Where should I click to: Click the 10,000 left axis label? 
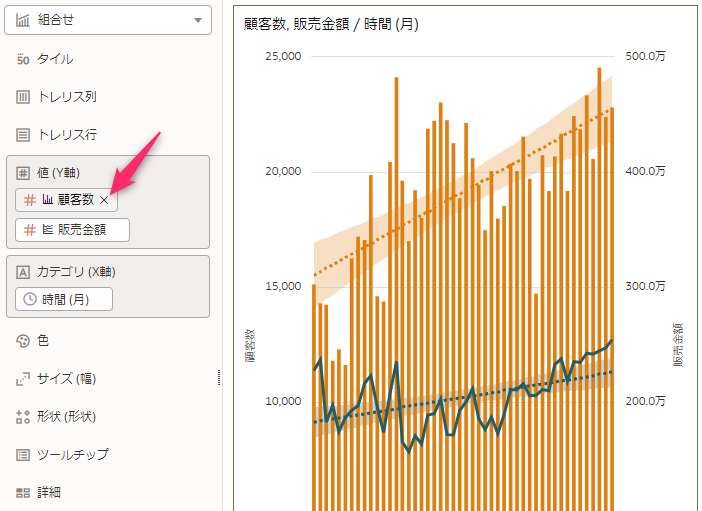point(283,401)
